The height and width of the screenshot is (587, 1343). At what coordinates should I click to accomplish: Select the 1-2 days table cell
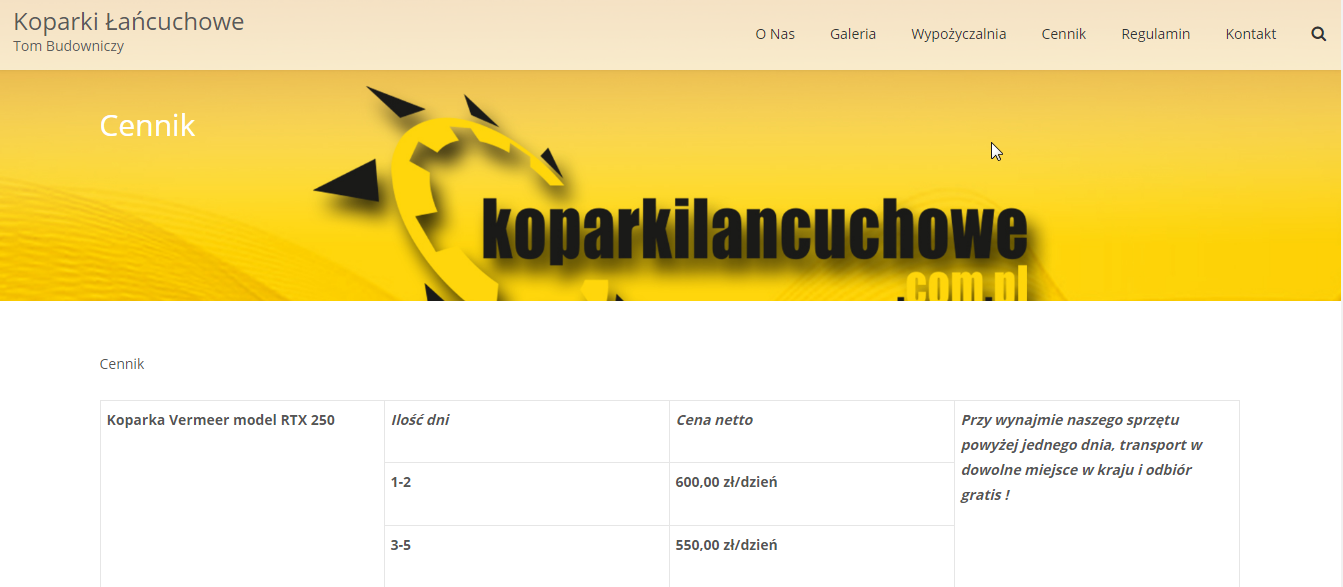(x=527, y=494)
